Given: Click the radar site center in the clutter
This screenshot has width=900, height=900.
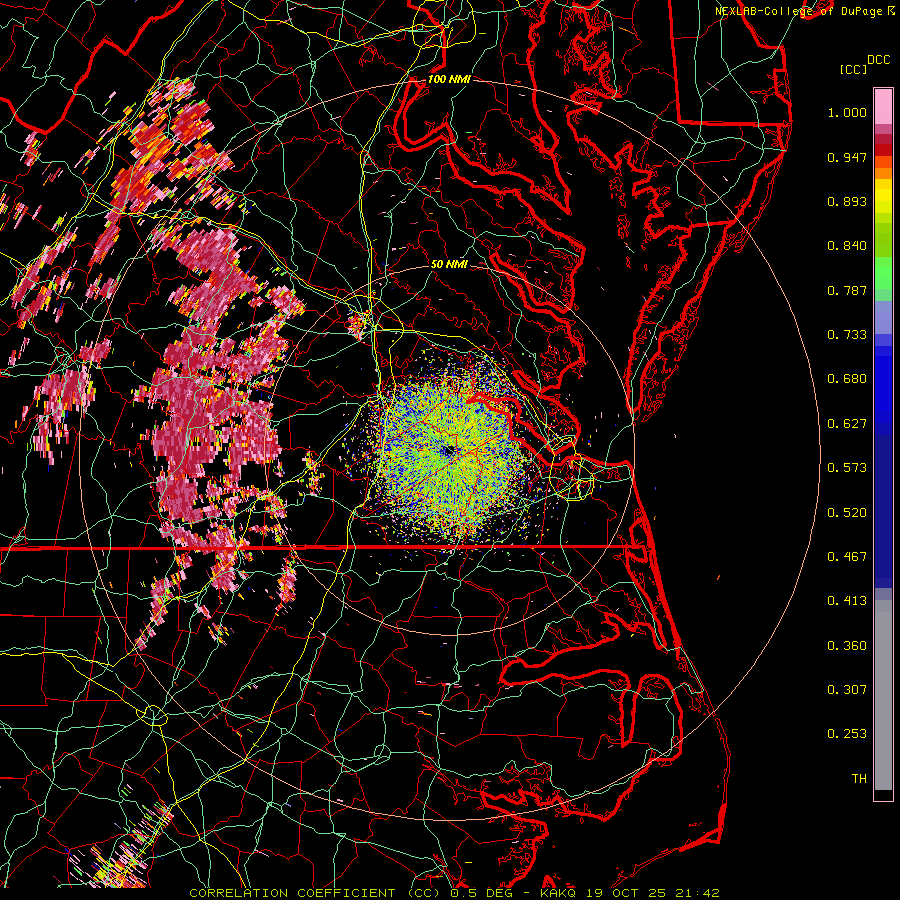Looking at the screenshot, I should pos(448,451).
